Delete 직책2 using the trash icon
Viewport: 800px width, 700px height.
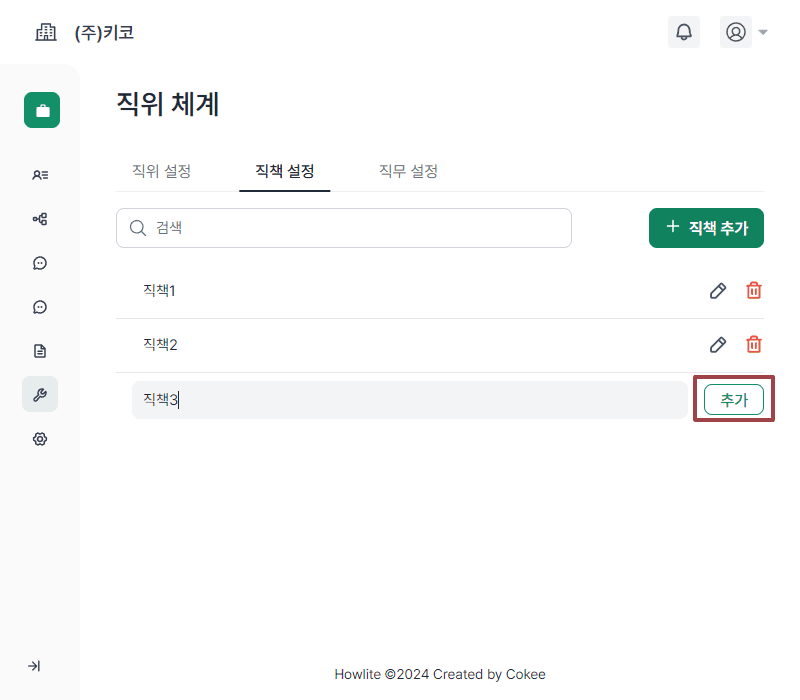754,344
